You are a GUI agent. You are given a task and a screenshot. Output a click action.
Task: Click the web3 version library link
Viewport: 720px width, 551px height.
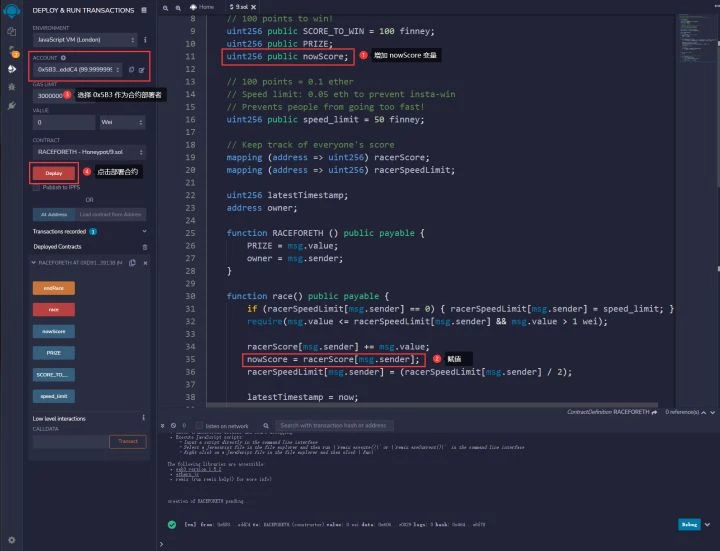(x=198, y=470)
